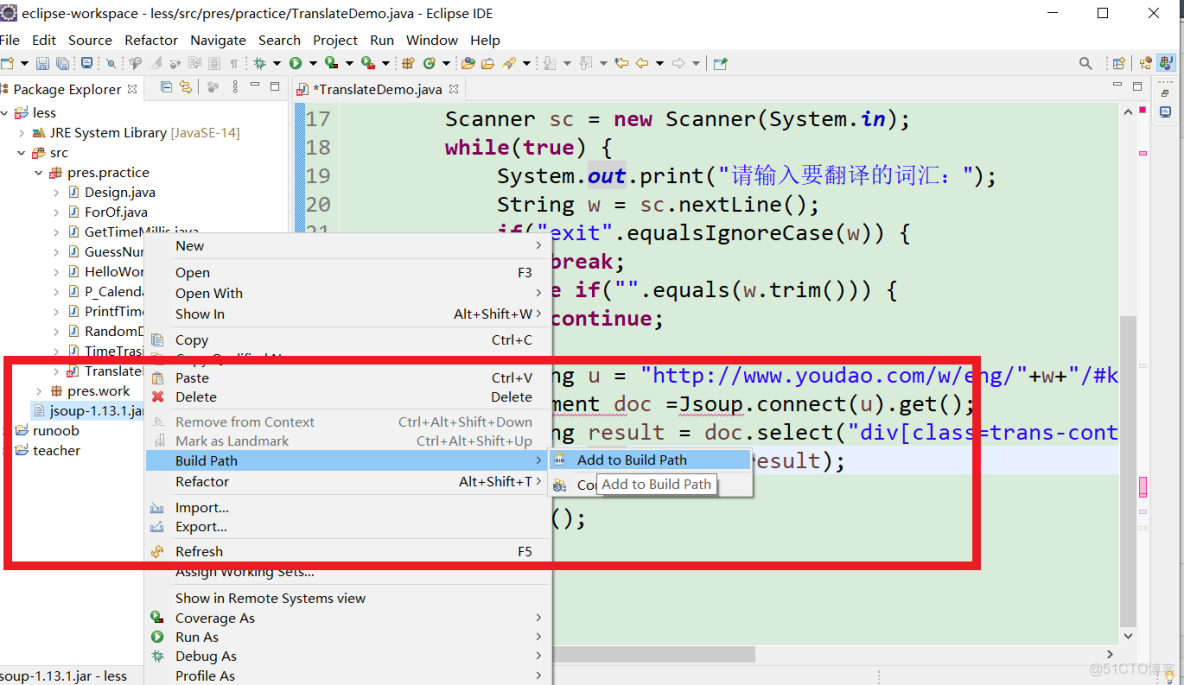Click the editor vertical scrollbar thumb
The height and width of the screenshot is (685, 1184).
1128,470
